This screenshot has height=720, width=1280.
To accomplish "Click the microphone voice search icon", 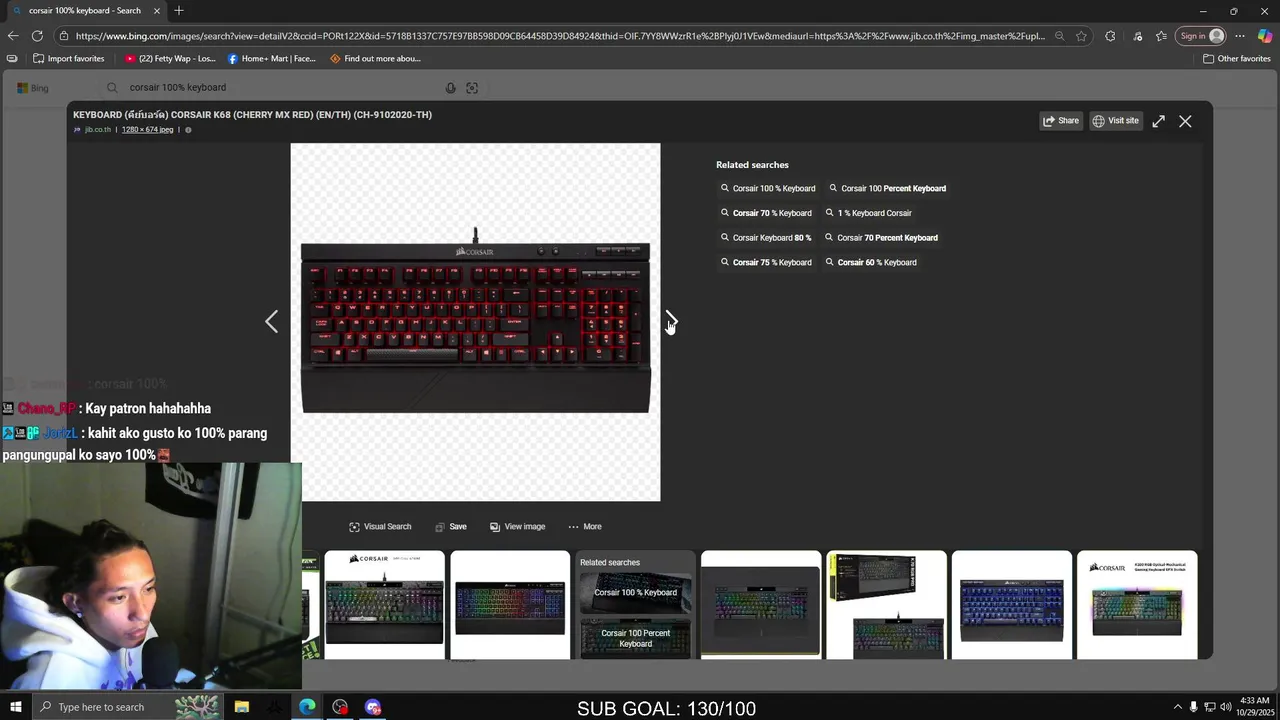I will 450,88.
